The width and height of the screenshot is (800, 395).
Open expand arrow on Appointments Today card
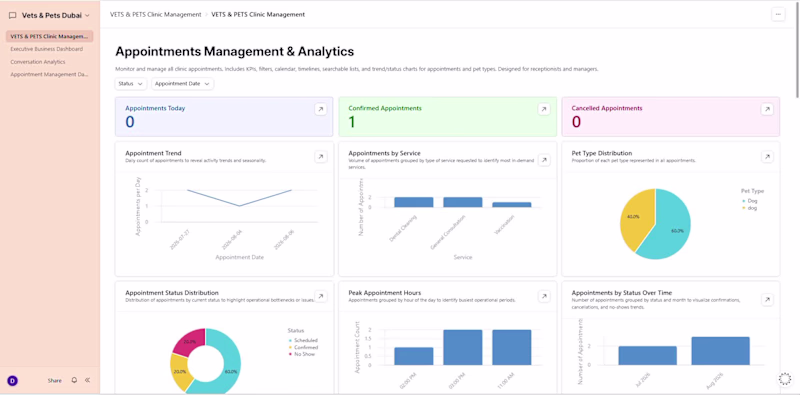[320, 109]
